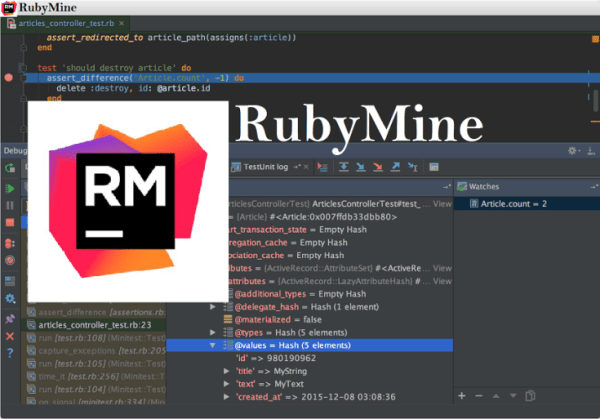The height and width of the screenshot is (419, 600).
Task: Click the Run to Cursor icon
Action: 413,167
